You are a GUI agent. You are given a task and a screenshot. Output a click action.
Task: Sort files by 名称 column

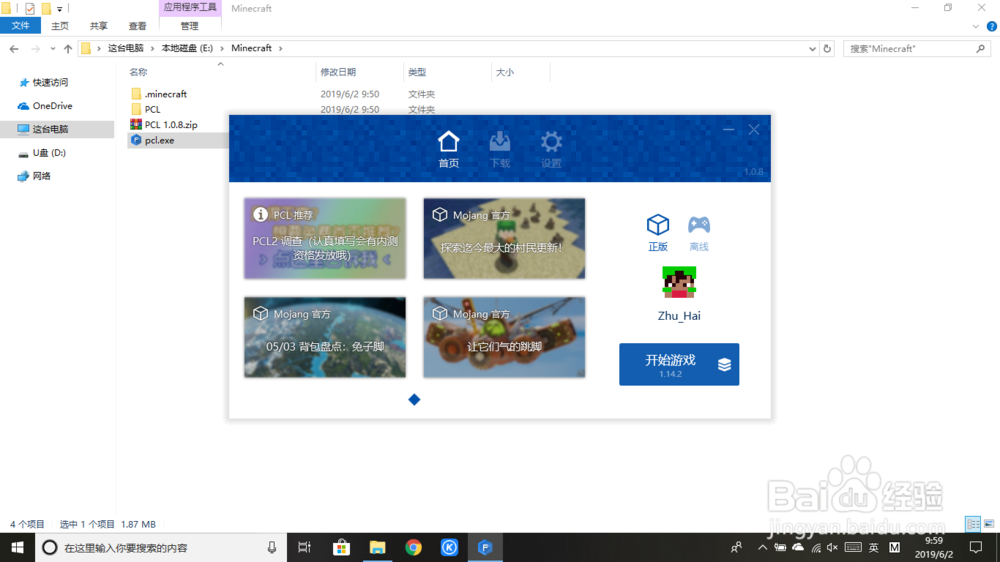tap(138, 72)
